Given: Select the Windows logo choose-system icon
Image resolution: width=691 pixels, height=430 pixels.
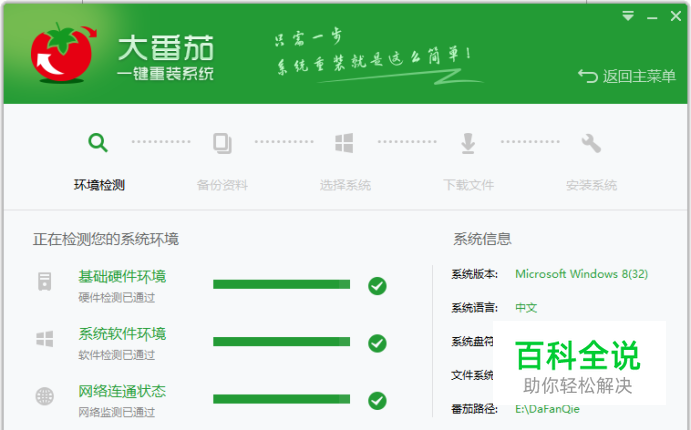Looking at the screenshot, I should 344,143.
